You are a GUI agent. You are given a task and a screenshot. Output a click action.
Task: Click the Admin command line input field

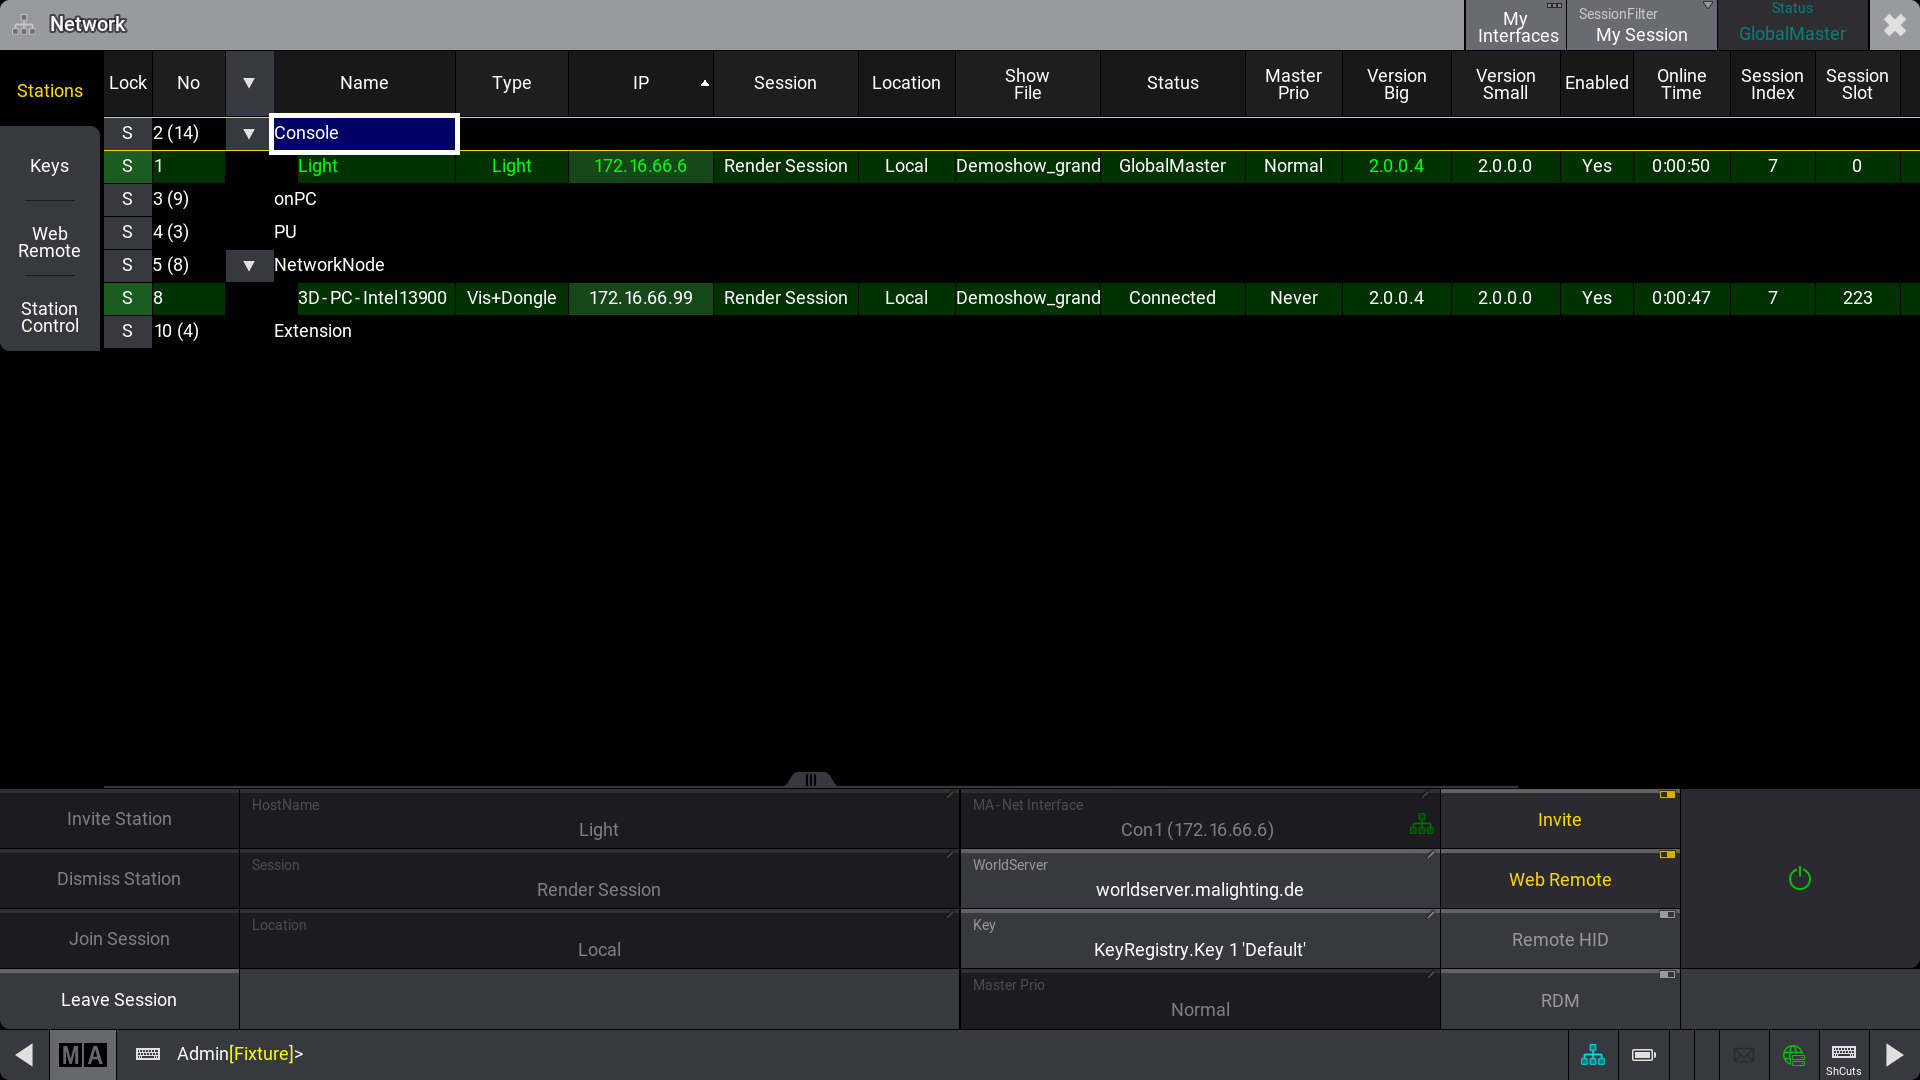(x=400, y=1054)
